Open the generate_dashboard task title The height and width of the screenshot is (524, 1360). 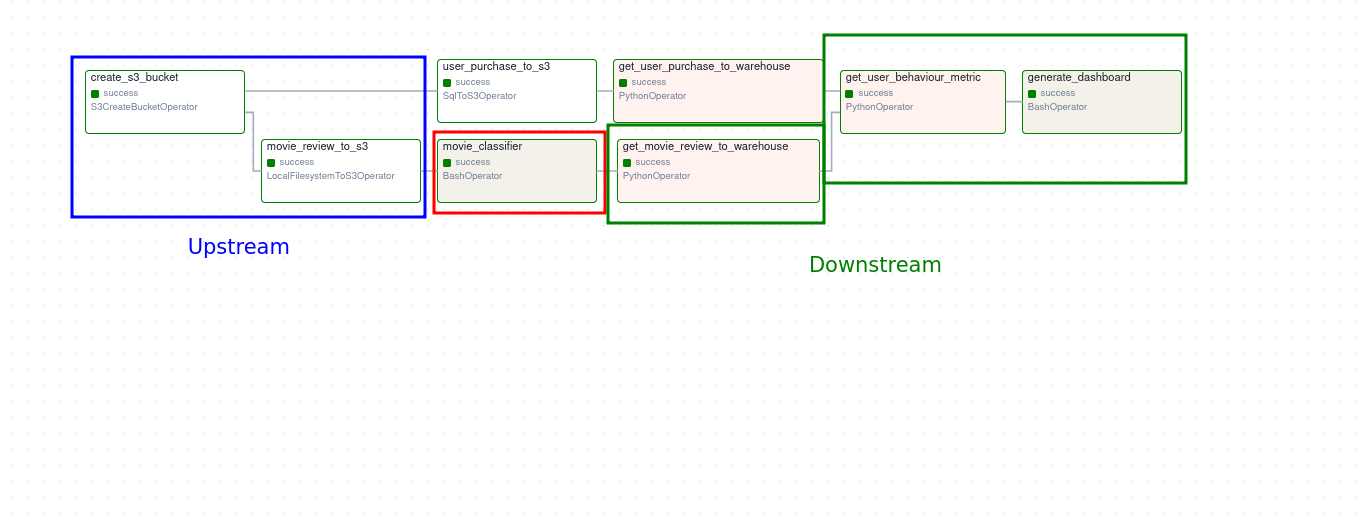pos(1079,77)
